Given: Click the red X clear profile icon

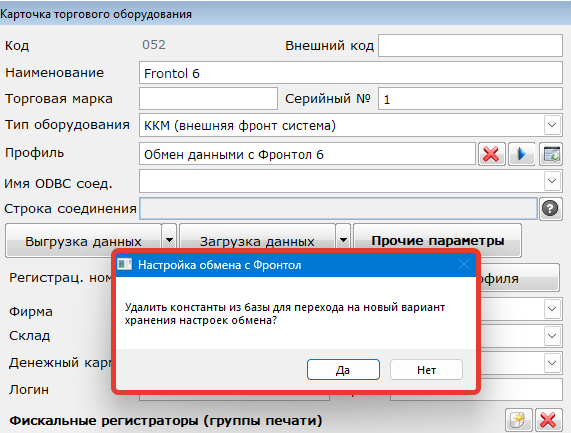Looking at the screenshot, I should [491, 154].
